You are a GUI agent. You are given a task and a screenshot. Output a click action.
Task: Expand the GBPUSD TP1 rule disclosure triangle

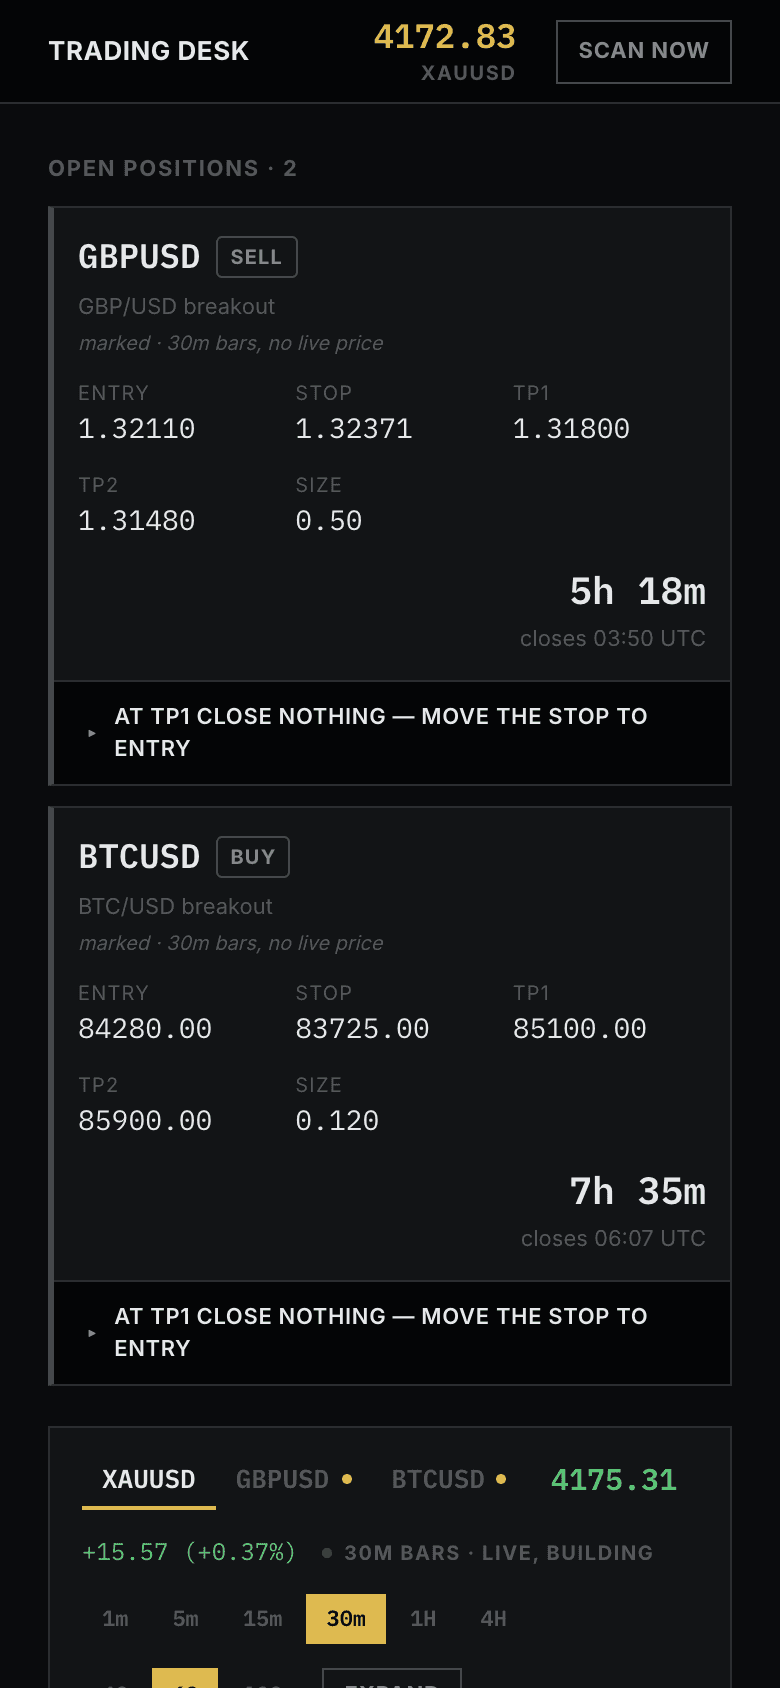tap(92, 733)
